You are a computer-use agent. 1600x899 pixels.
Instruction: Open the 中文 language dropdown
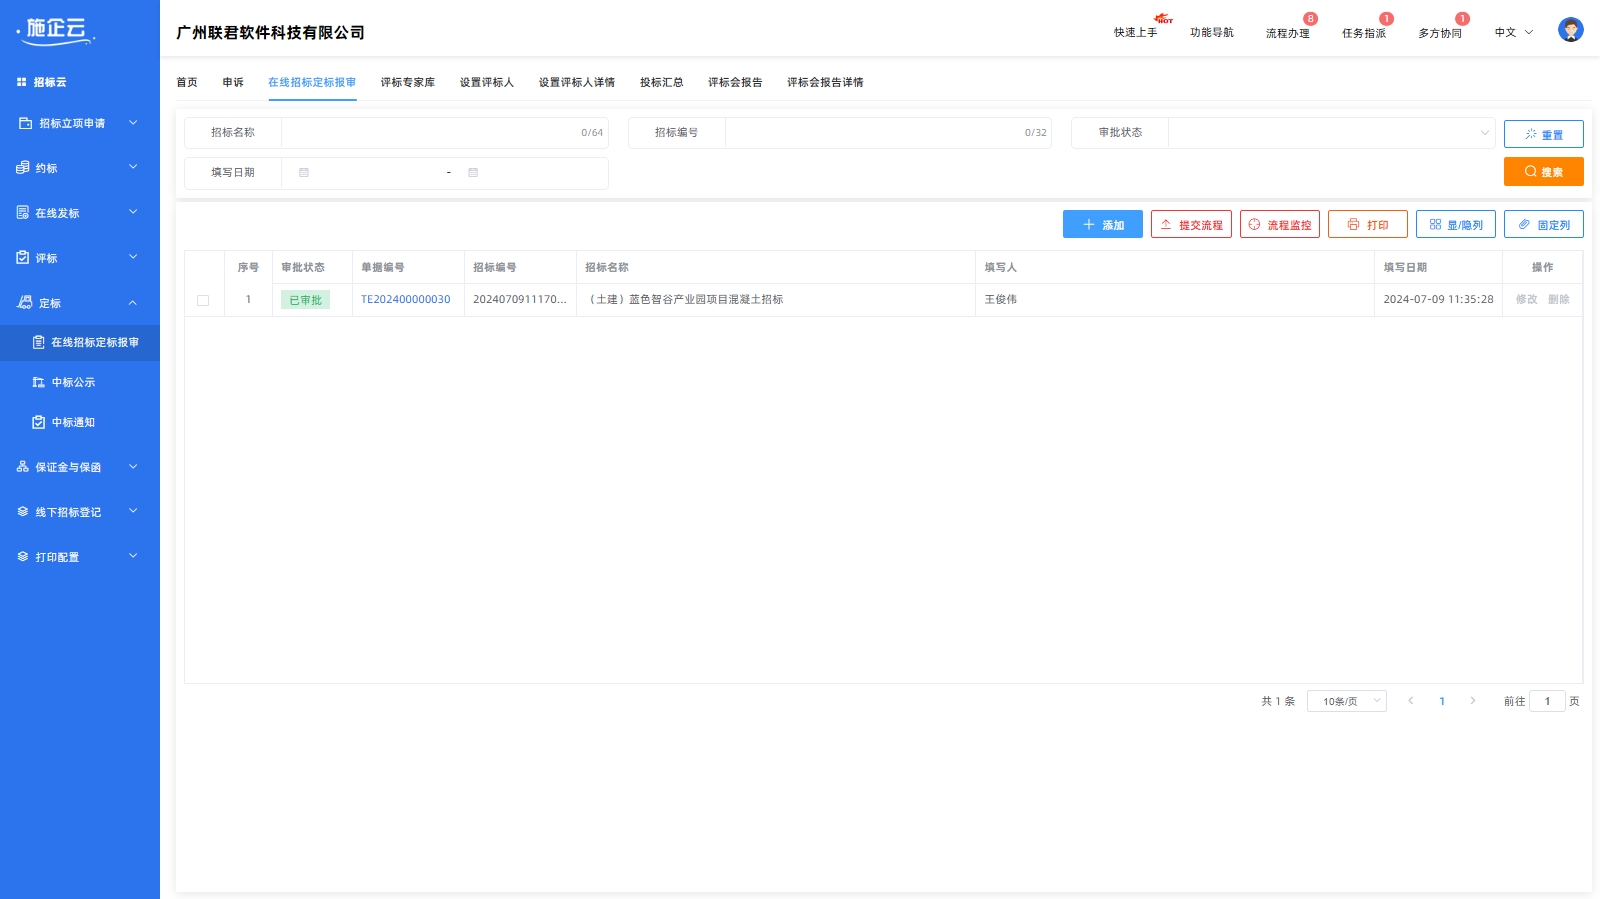[1514, 32]
